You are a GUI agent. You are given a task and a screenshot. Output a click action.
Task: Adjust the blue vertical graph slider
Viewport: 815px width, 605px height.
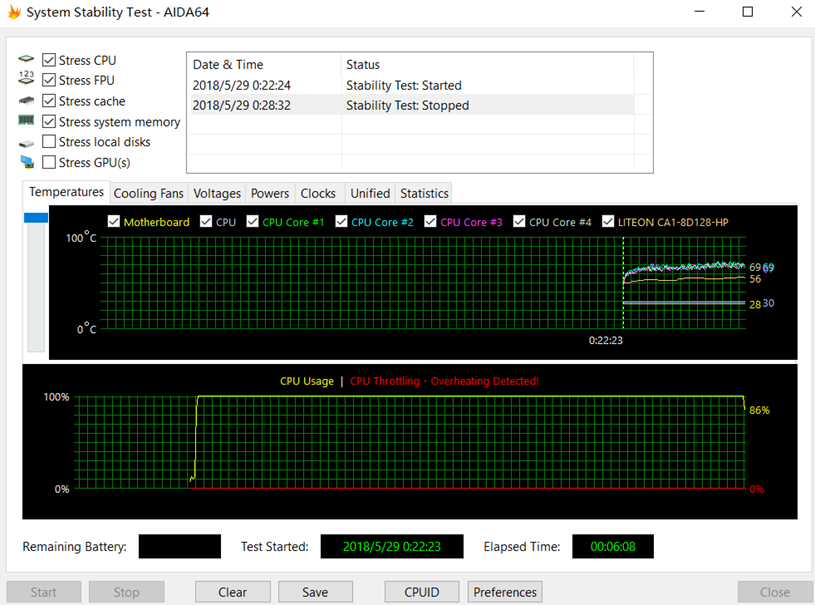point(36,218)
